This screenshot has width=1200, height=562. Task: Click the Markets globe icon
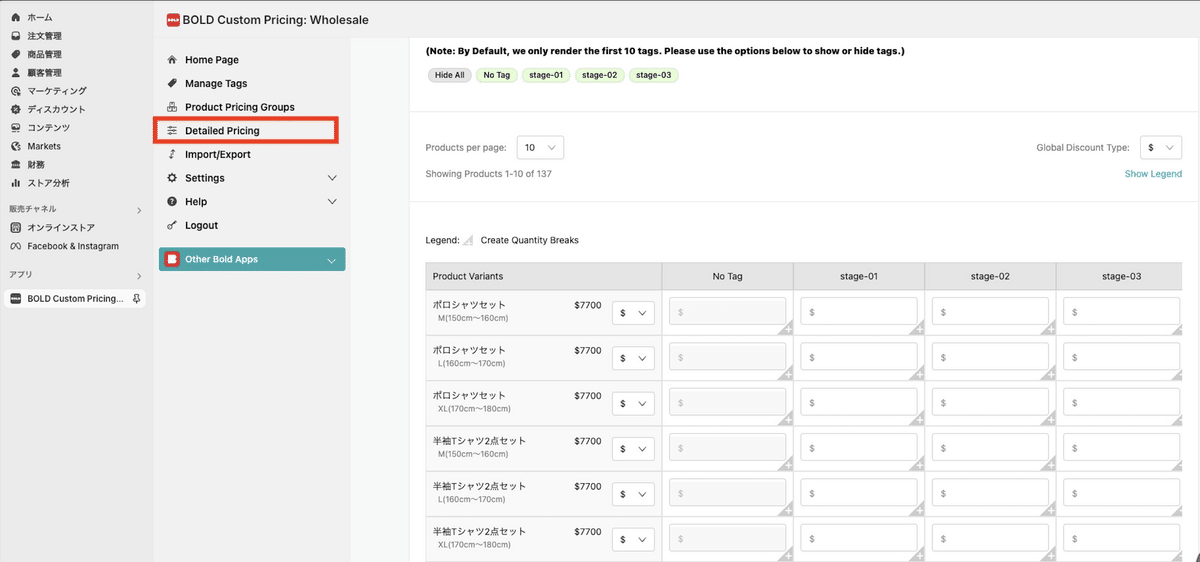[x=16, y=146]
